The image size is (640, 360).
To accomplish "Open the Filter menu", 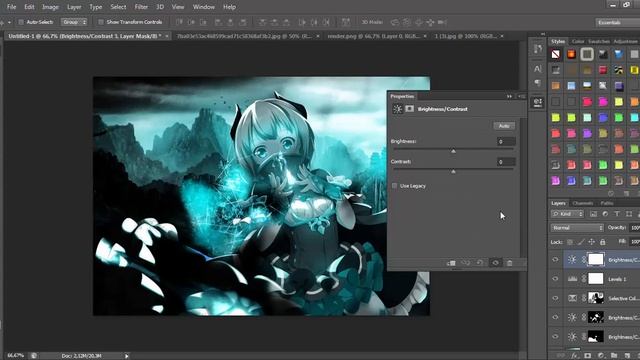I will [141, 7].
